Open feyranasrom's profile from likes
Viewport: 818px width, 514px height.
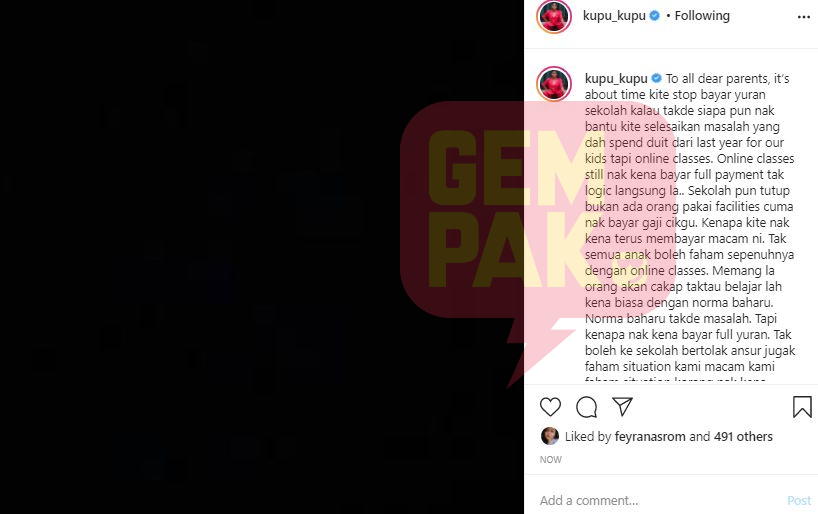pos(649,436)
